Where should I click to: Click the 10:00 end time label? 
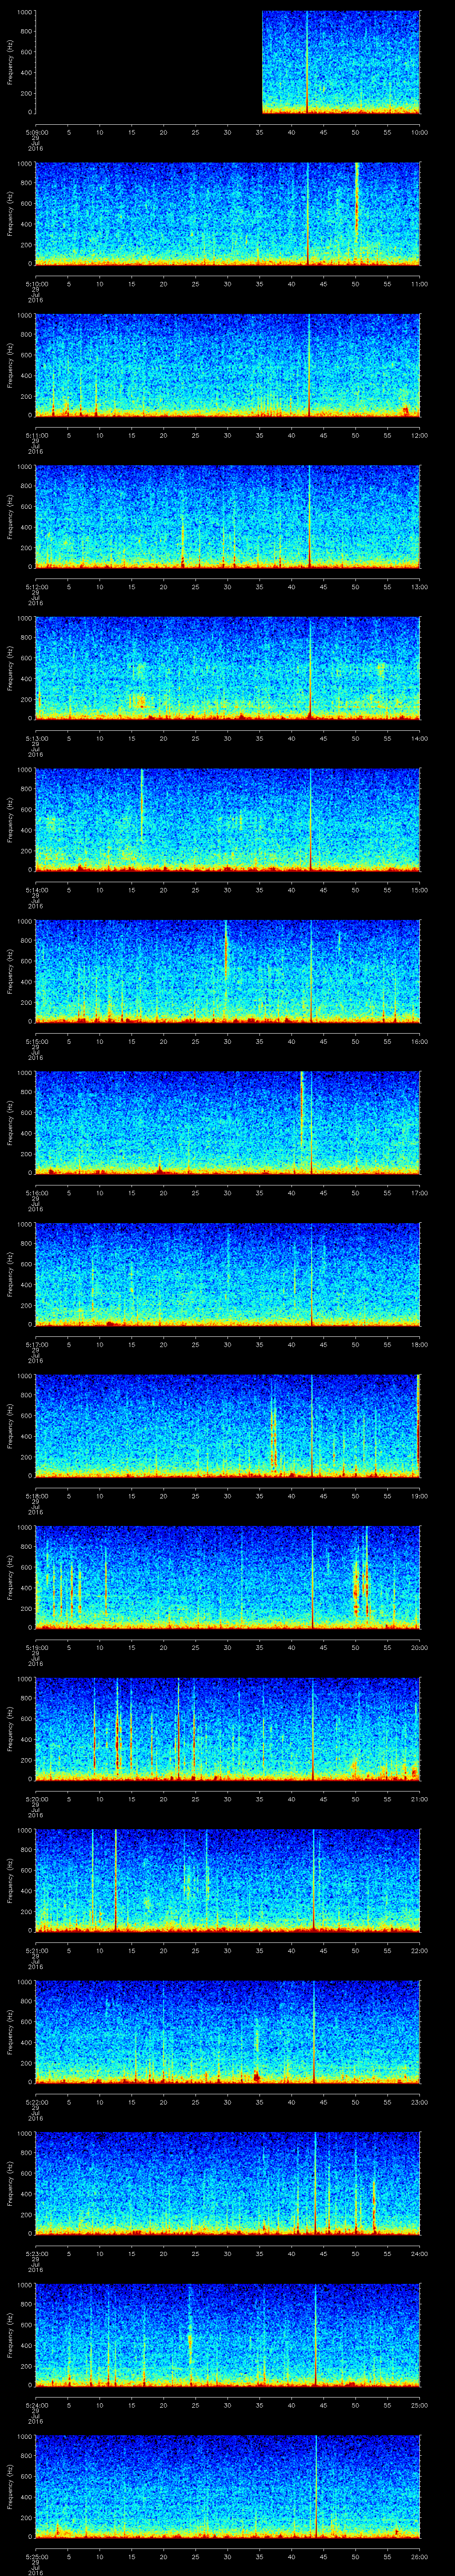419,132
